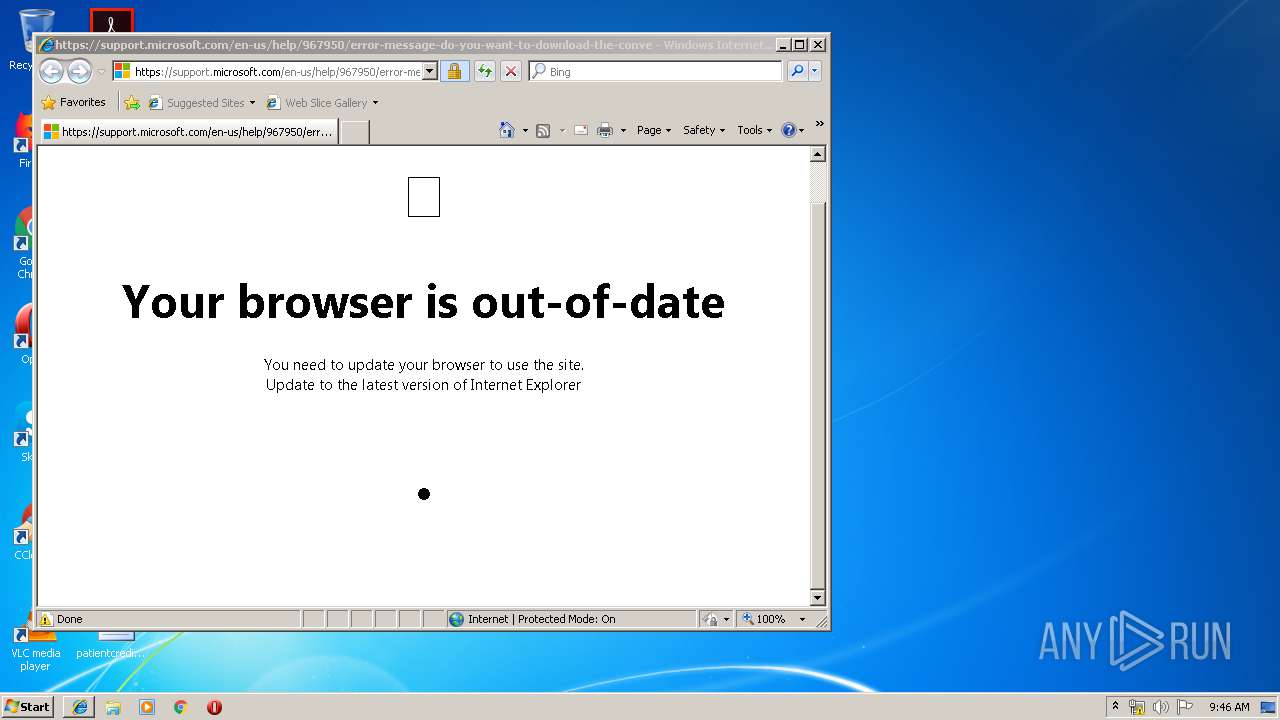Expand the Suggested Sites dropdown arrow

[x=252, y=102]
